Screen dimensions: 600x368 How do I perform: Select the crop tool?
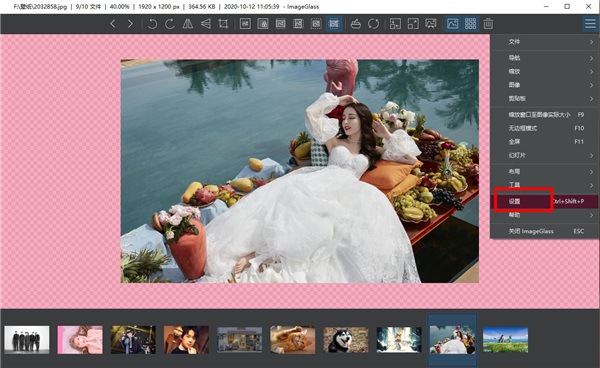[223, 24]
